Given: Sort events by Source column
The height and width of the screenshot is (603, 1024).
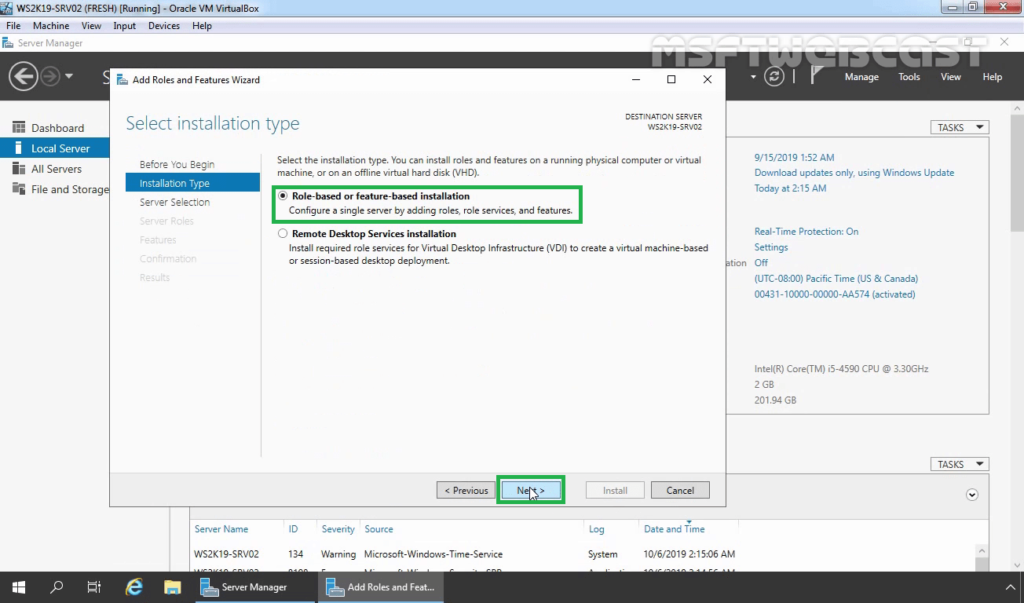Looking at the screenshot, I should click(379, 529).
